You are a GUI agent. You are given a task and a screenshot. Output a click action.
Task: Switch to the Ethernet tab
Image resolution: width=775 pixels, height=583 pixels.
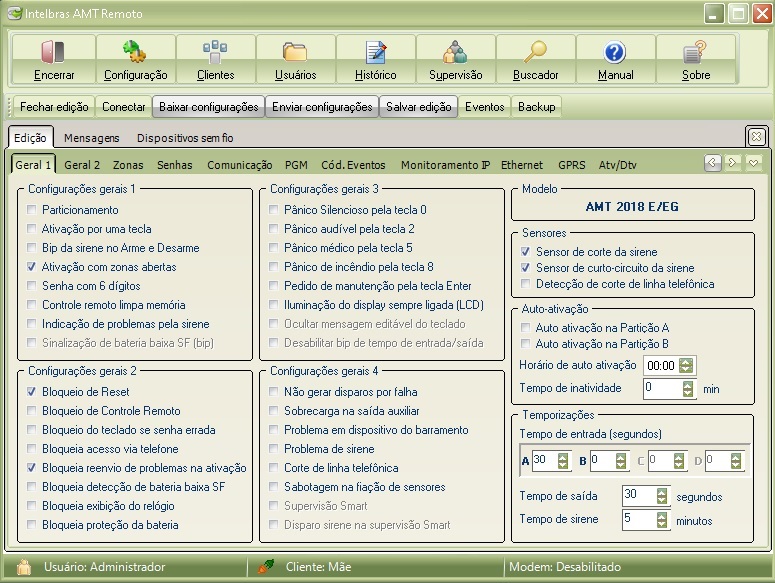click(x=521, y=165)
